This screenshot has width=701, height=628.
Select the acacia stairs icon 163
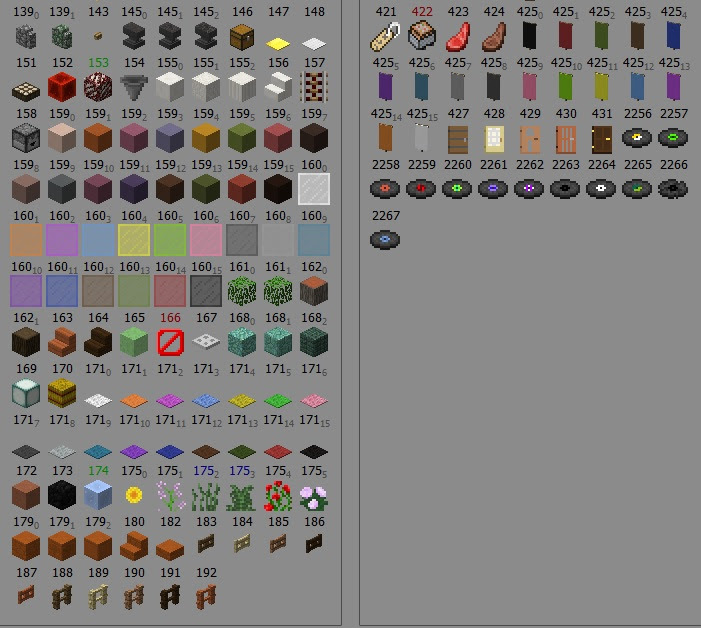point(62,342)
